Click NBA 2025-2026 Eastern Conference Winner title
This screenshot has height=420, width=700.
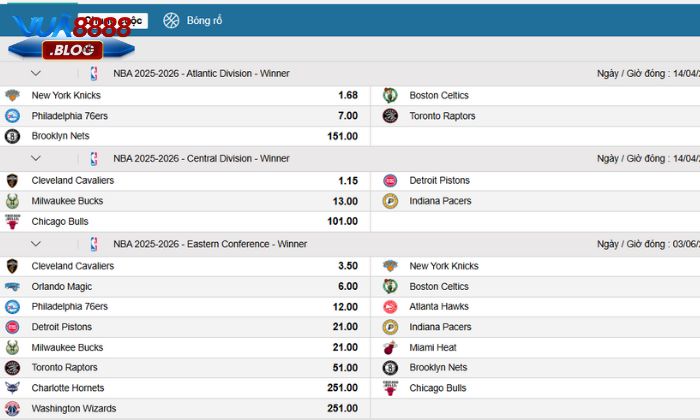click(x=209, y=244)
